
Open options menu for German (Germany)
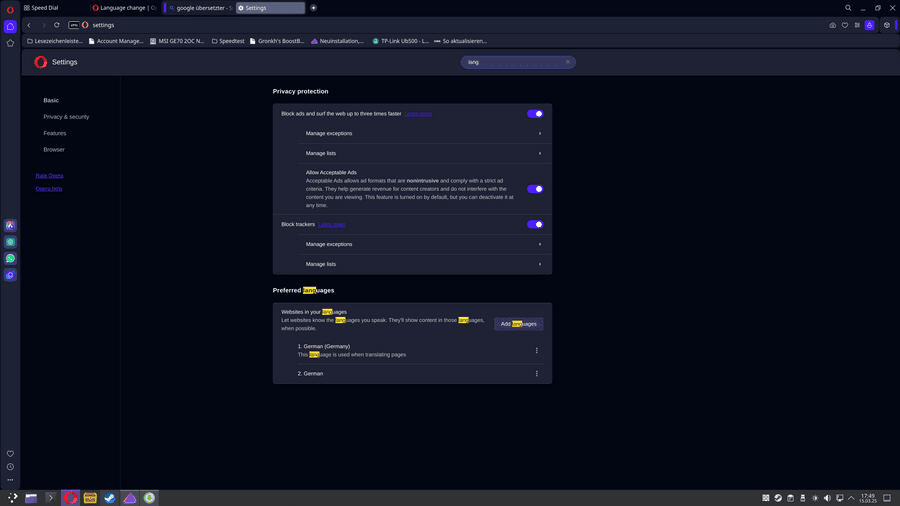[x=536, y=351]
